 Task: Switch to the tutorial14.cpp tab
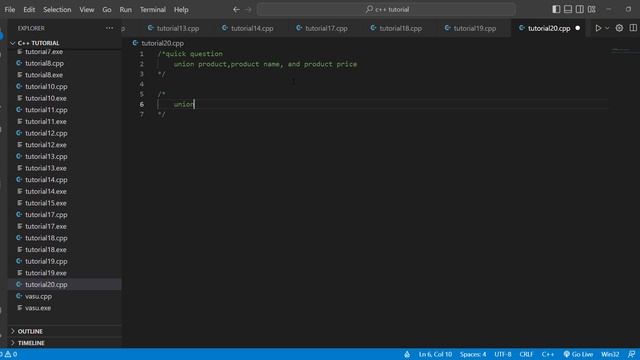coord(248,28)
